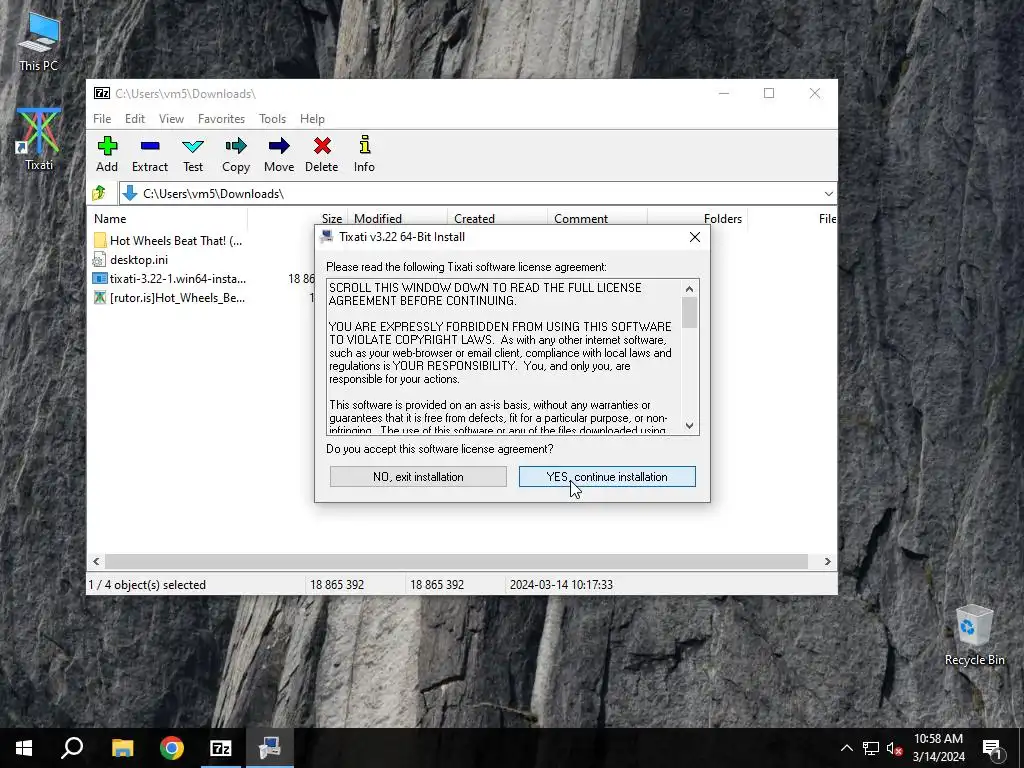This screenshot has width=1024, height=768.
Task: Open Google Chrome from the taskbar
Action: pyautogui.click(x=172, y=748)
